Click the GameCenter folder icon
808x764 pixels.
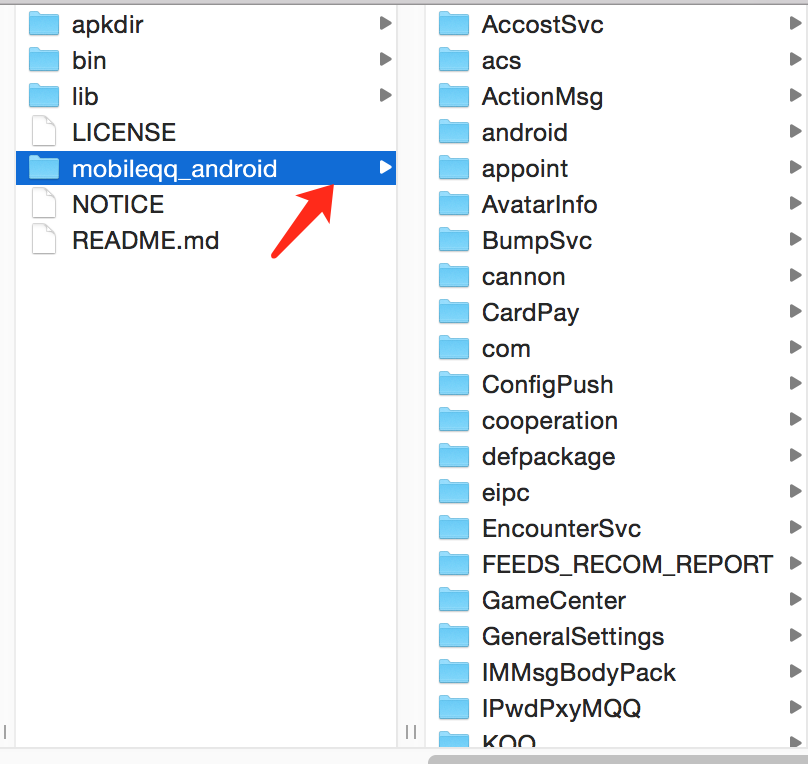[x=454, y=600]
